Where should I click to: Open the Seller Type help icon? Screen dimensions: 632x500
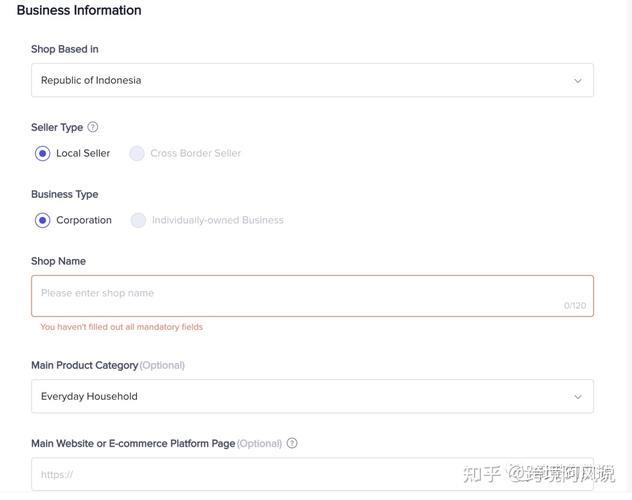[x=93, y=127]
